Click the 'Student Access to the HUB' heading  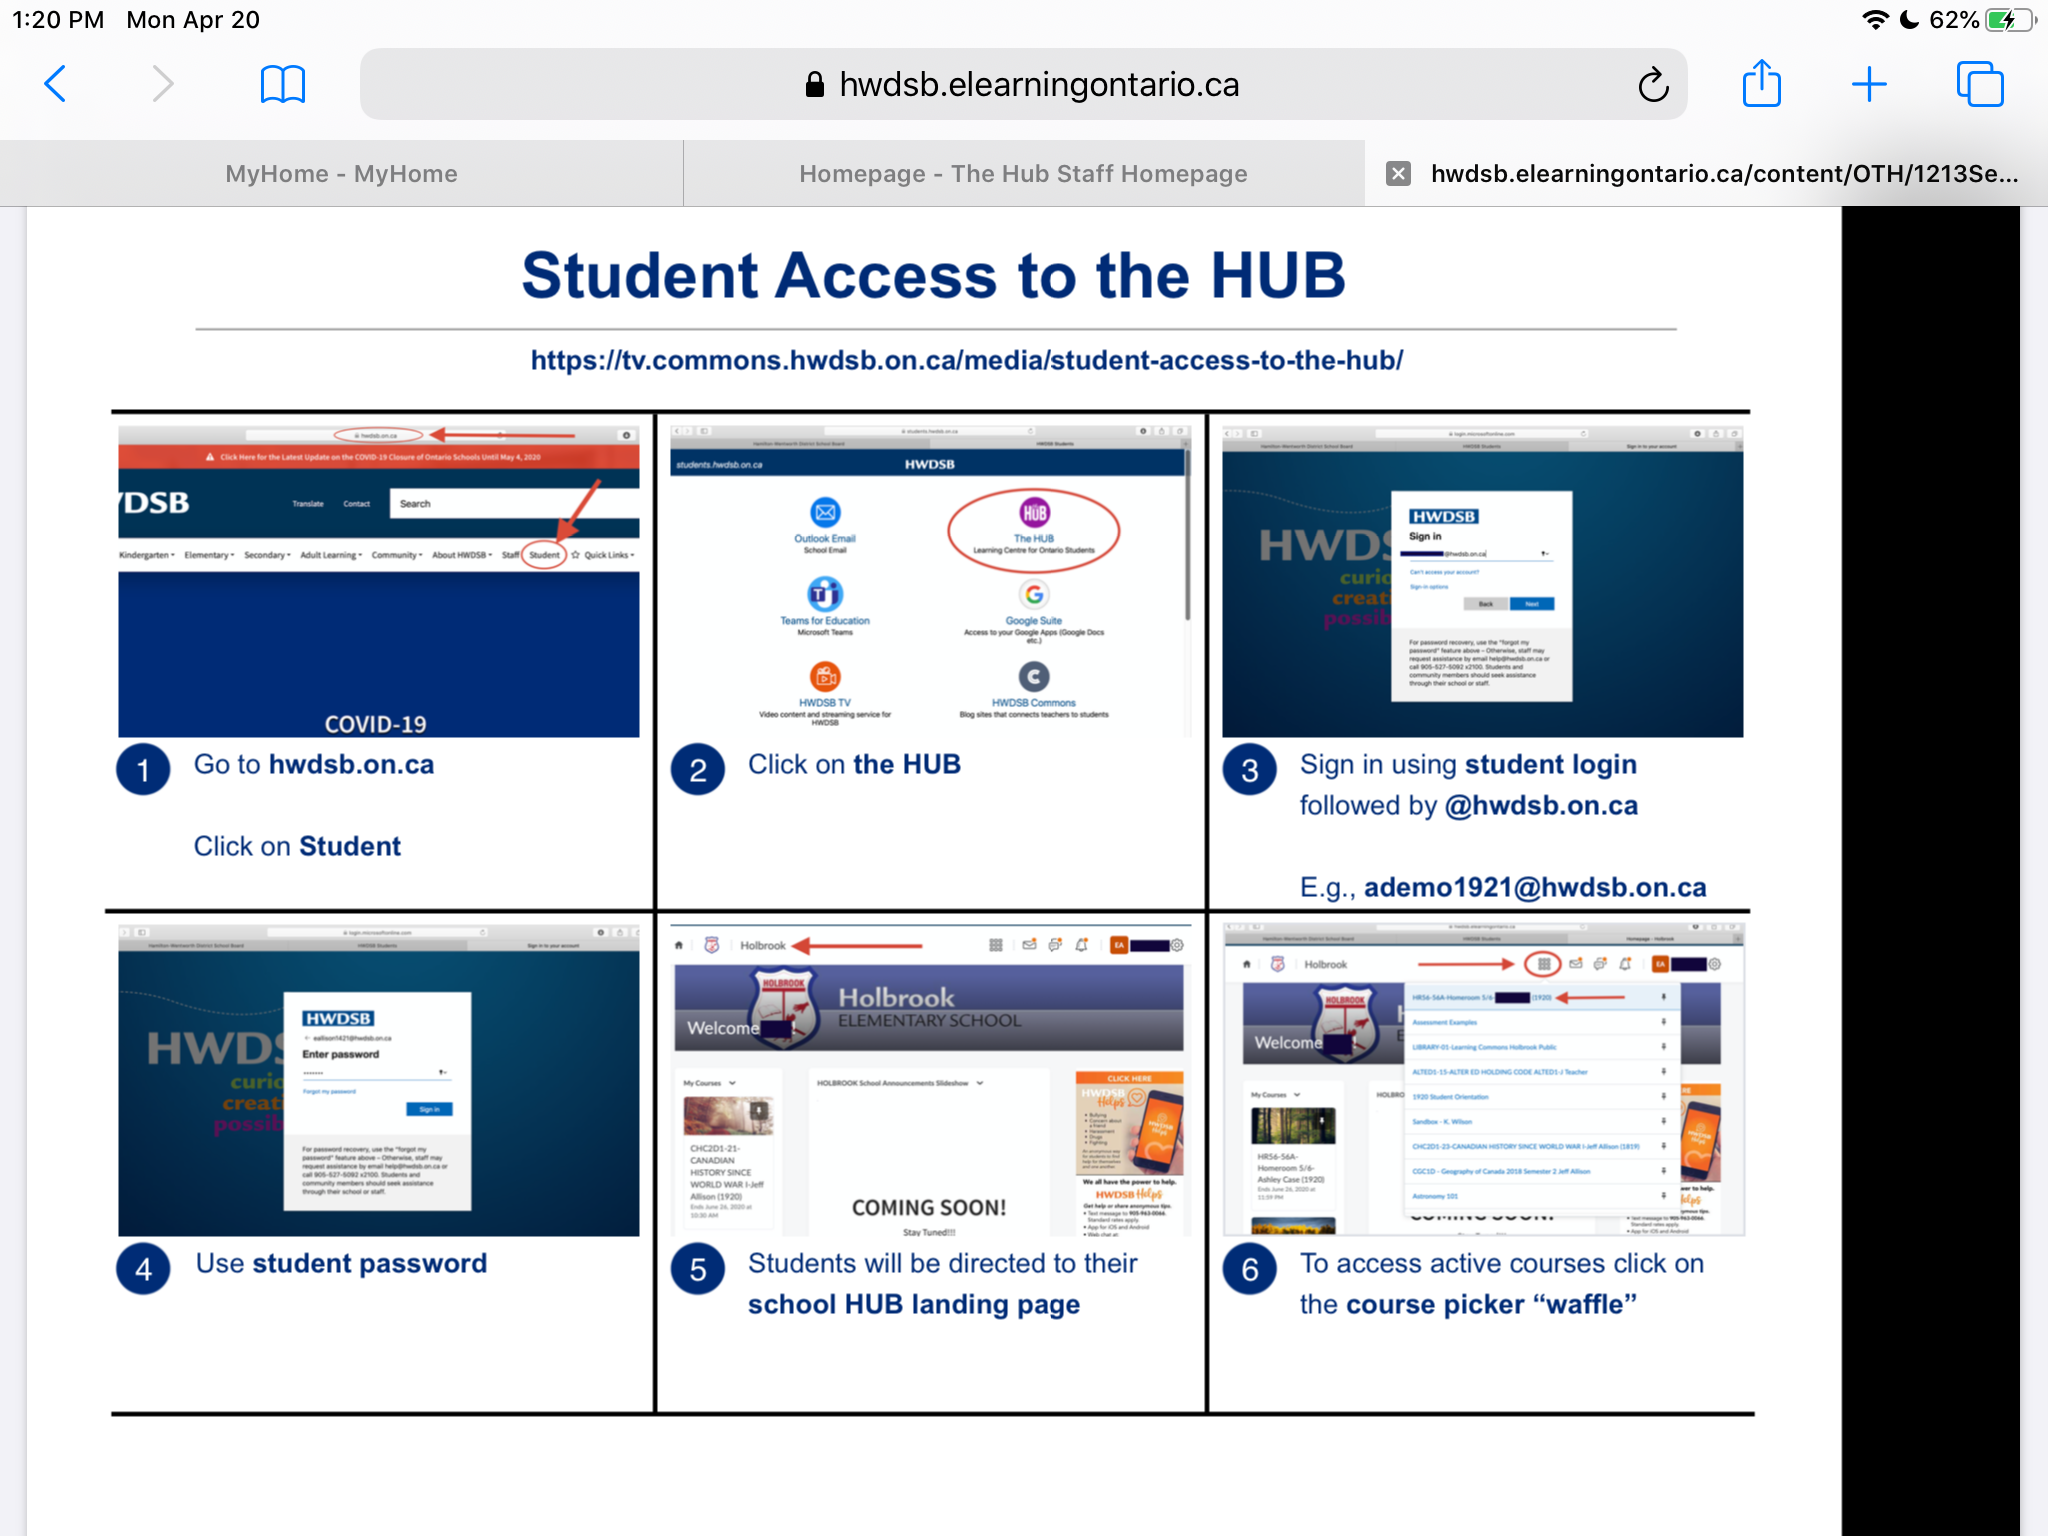click(x=933, y=275)
